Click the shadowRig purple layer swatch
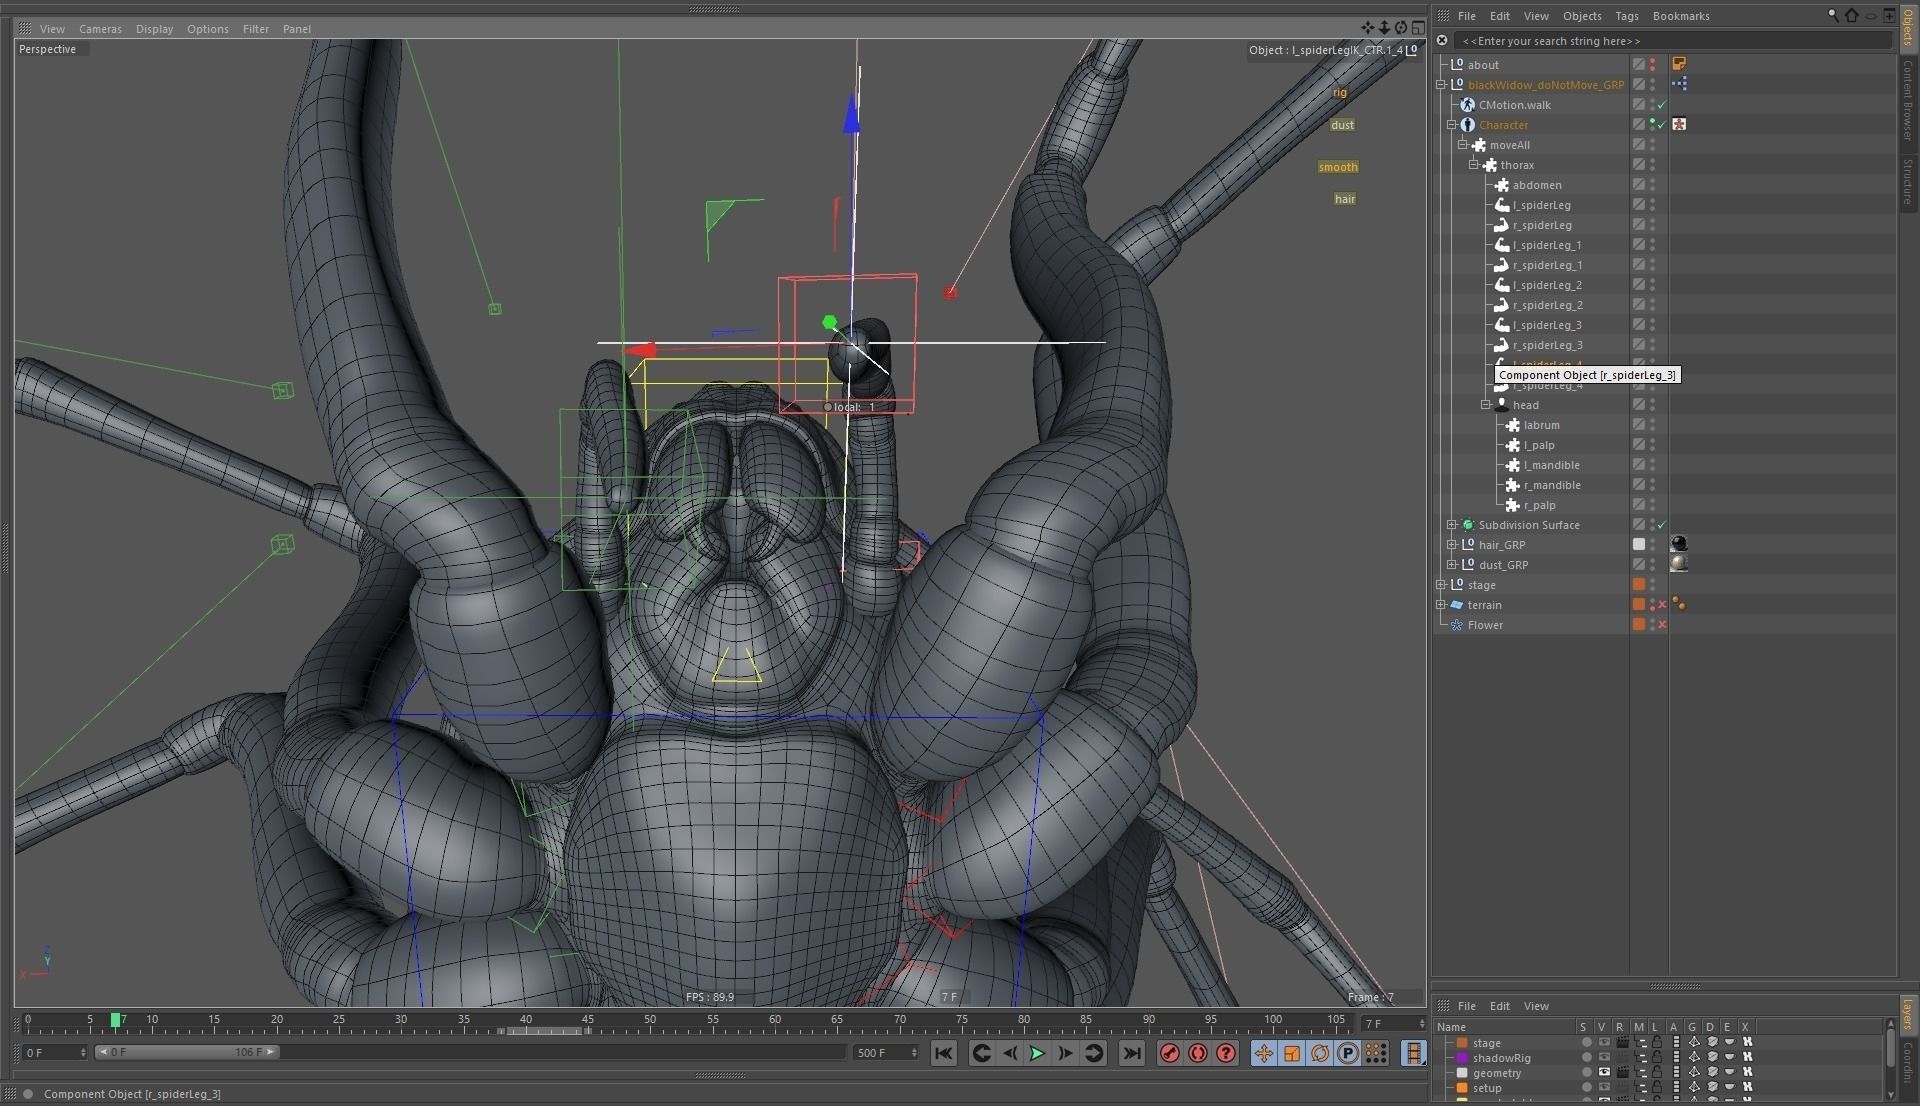Viewport: 1920px width, 1106px height. [x=1462, y=1058]
